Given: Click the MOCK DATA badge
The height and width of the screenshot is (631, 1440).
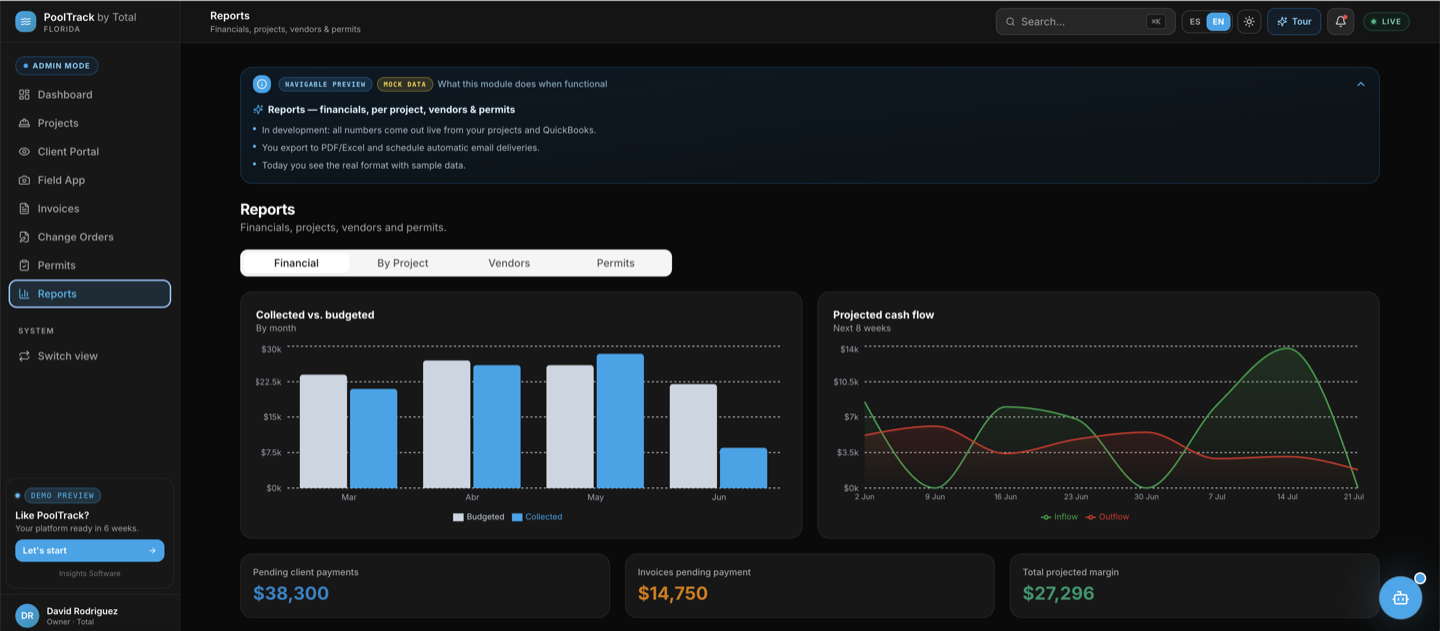Looking at the screenshot, I should tap(405, 84).
